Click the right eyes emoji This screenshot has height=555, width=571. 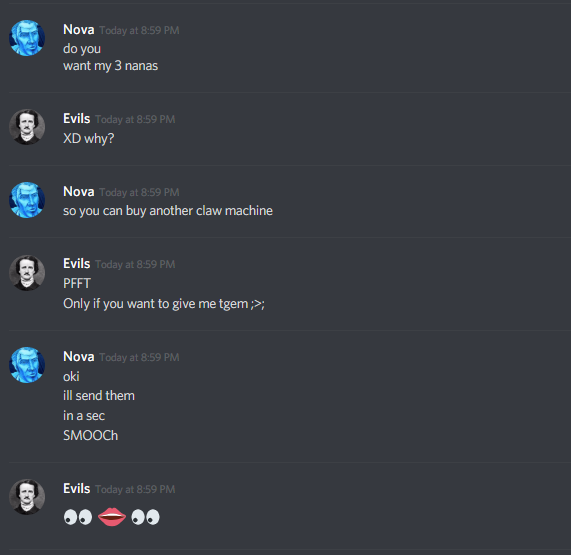tap(146, 517)
